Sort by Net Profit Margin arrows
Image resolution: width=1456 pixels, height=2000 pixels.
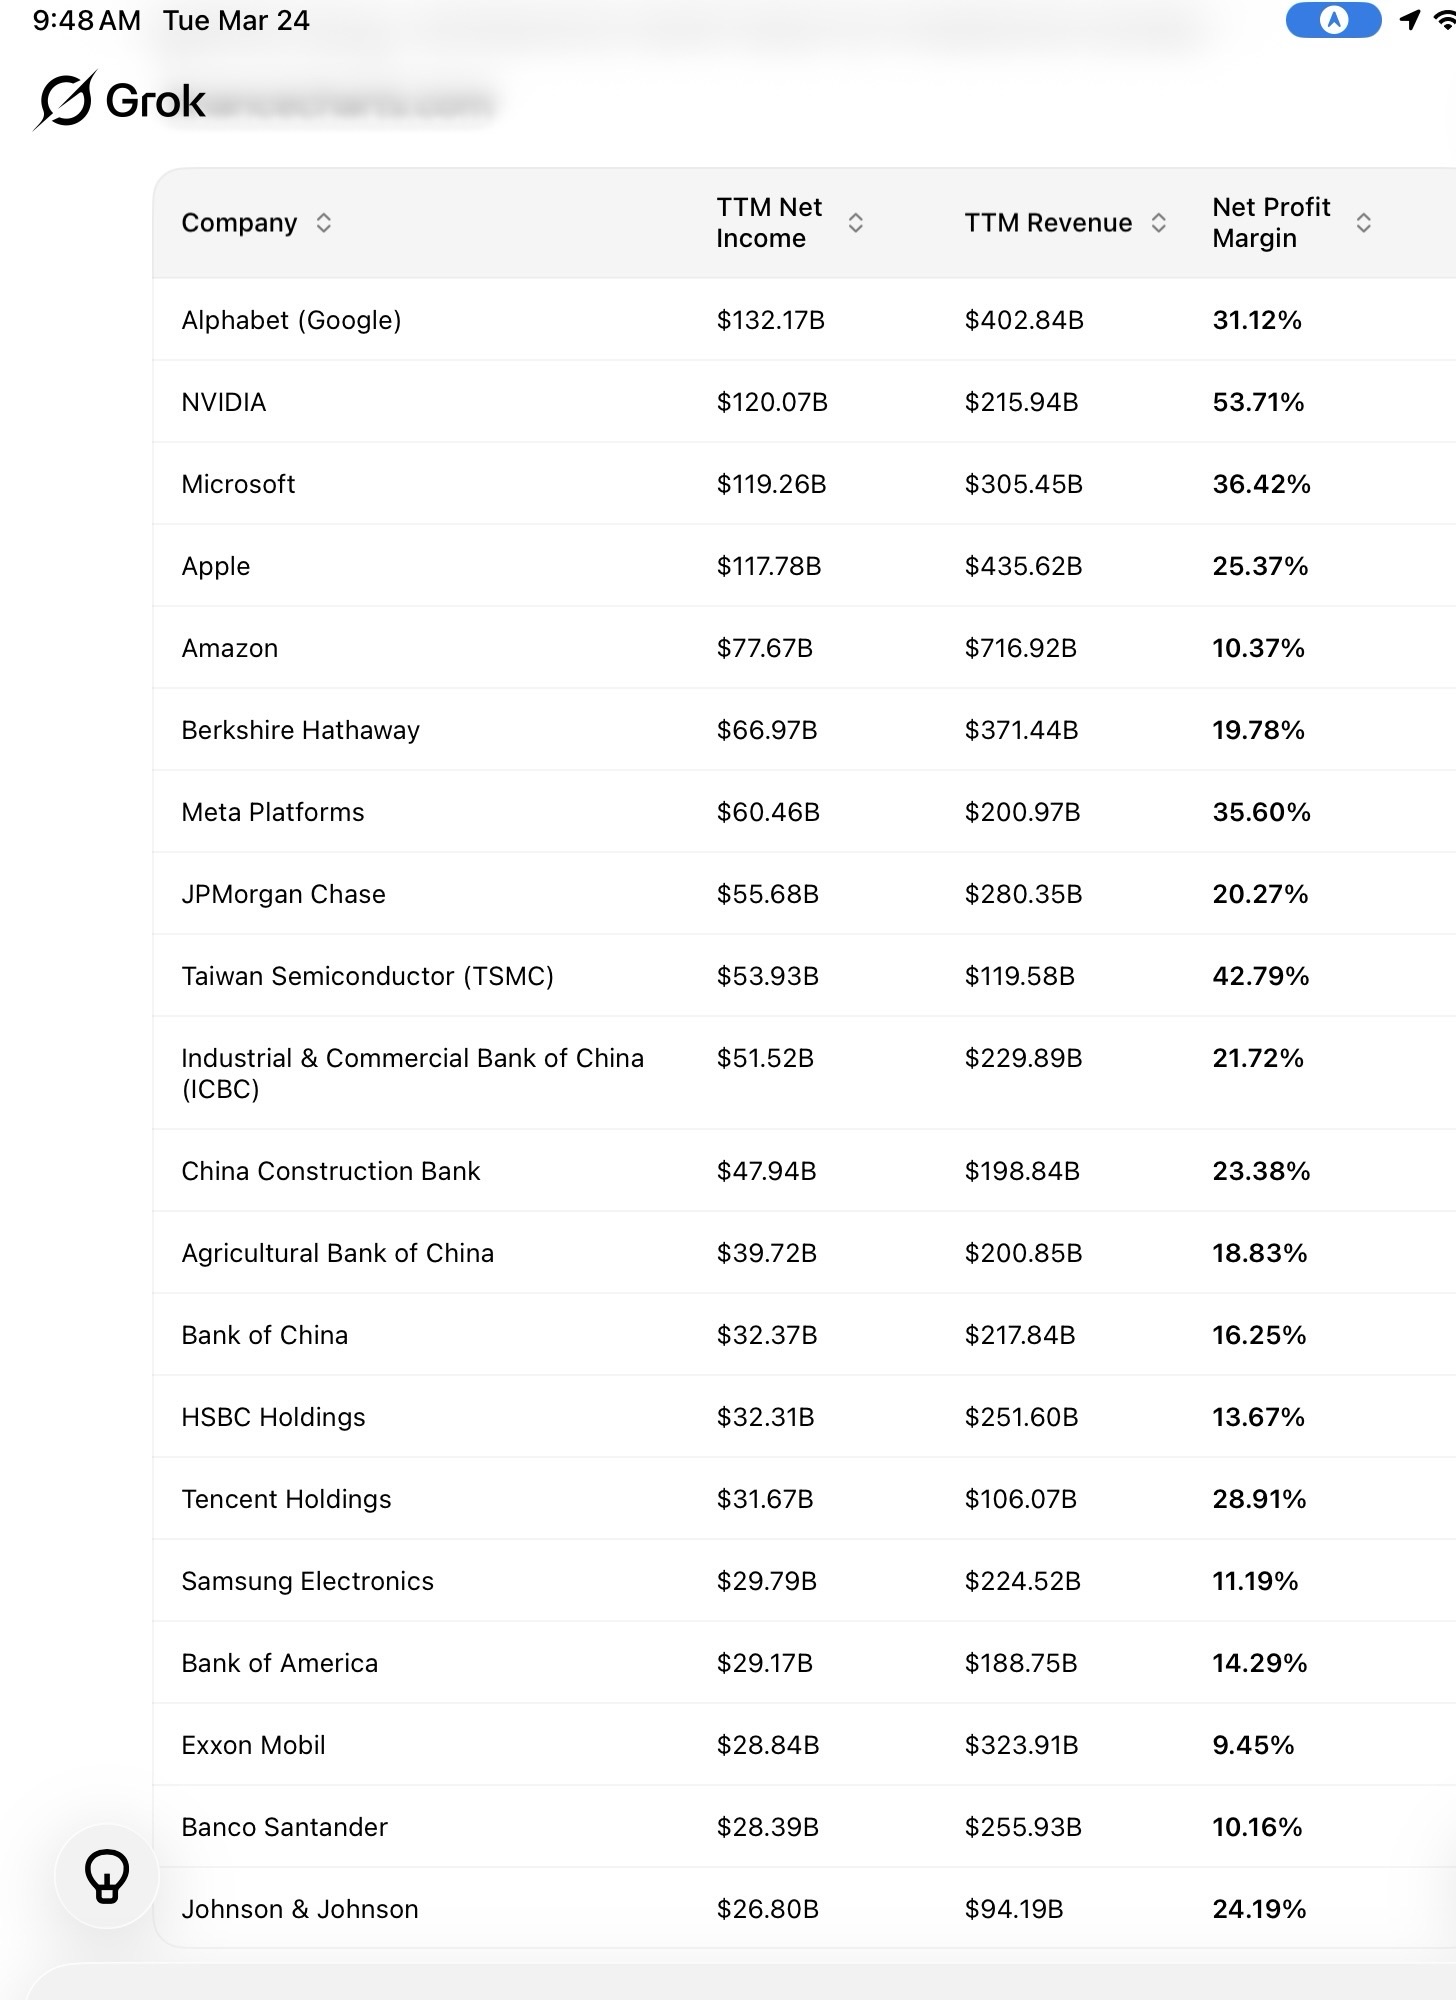click(x=1363, y=223)
